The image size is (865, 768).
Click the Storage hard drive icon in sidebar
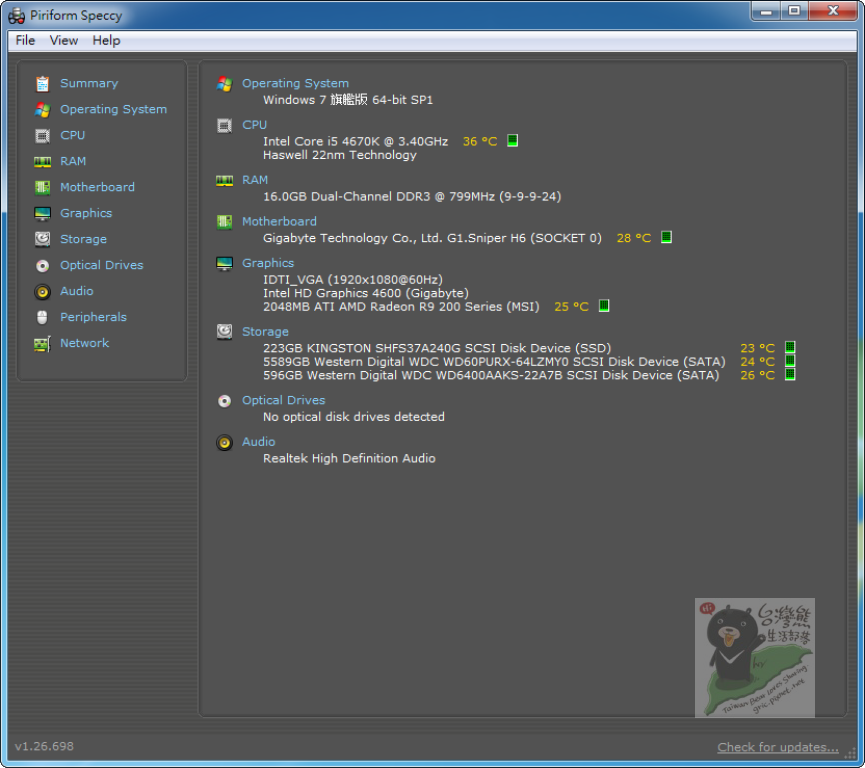point(42,239)
